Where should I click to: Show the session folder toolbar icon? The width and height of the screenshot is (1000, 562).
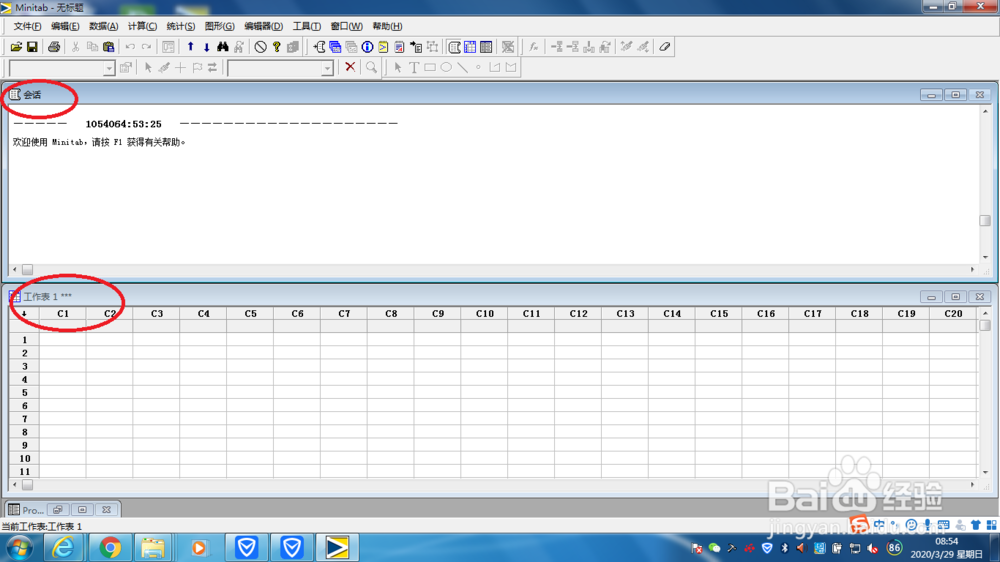tap(319, 47)
